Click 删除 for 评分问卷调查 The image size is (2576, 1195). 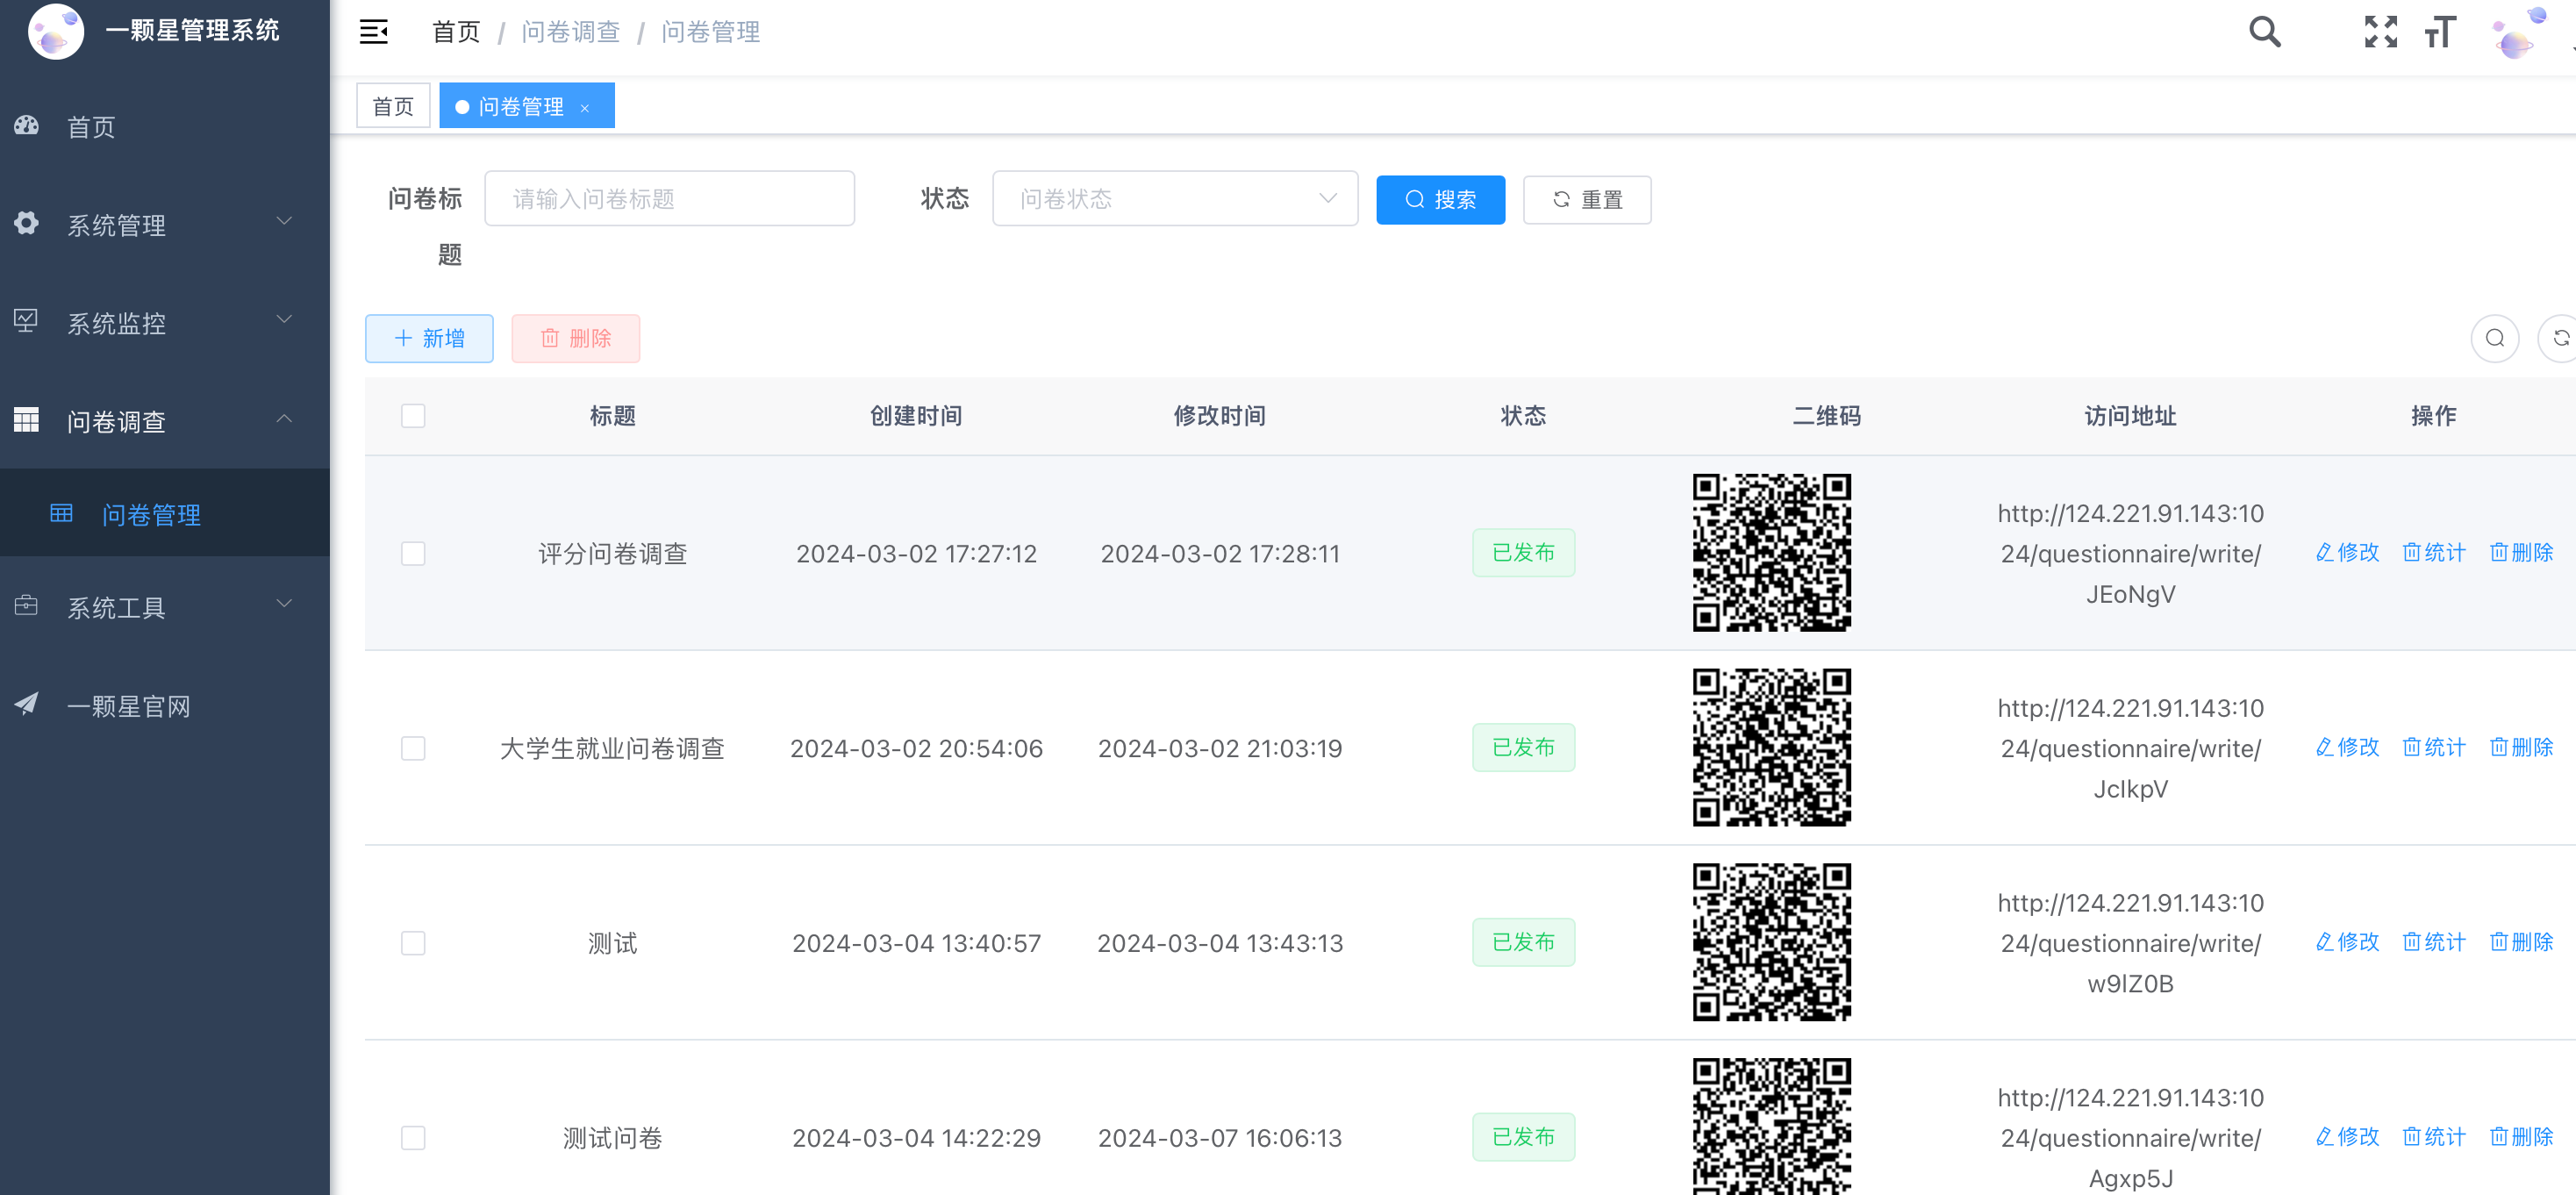pyautogui.click(x=2521, y=552)
